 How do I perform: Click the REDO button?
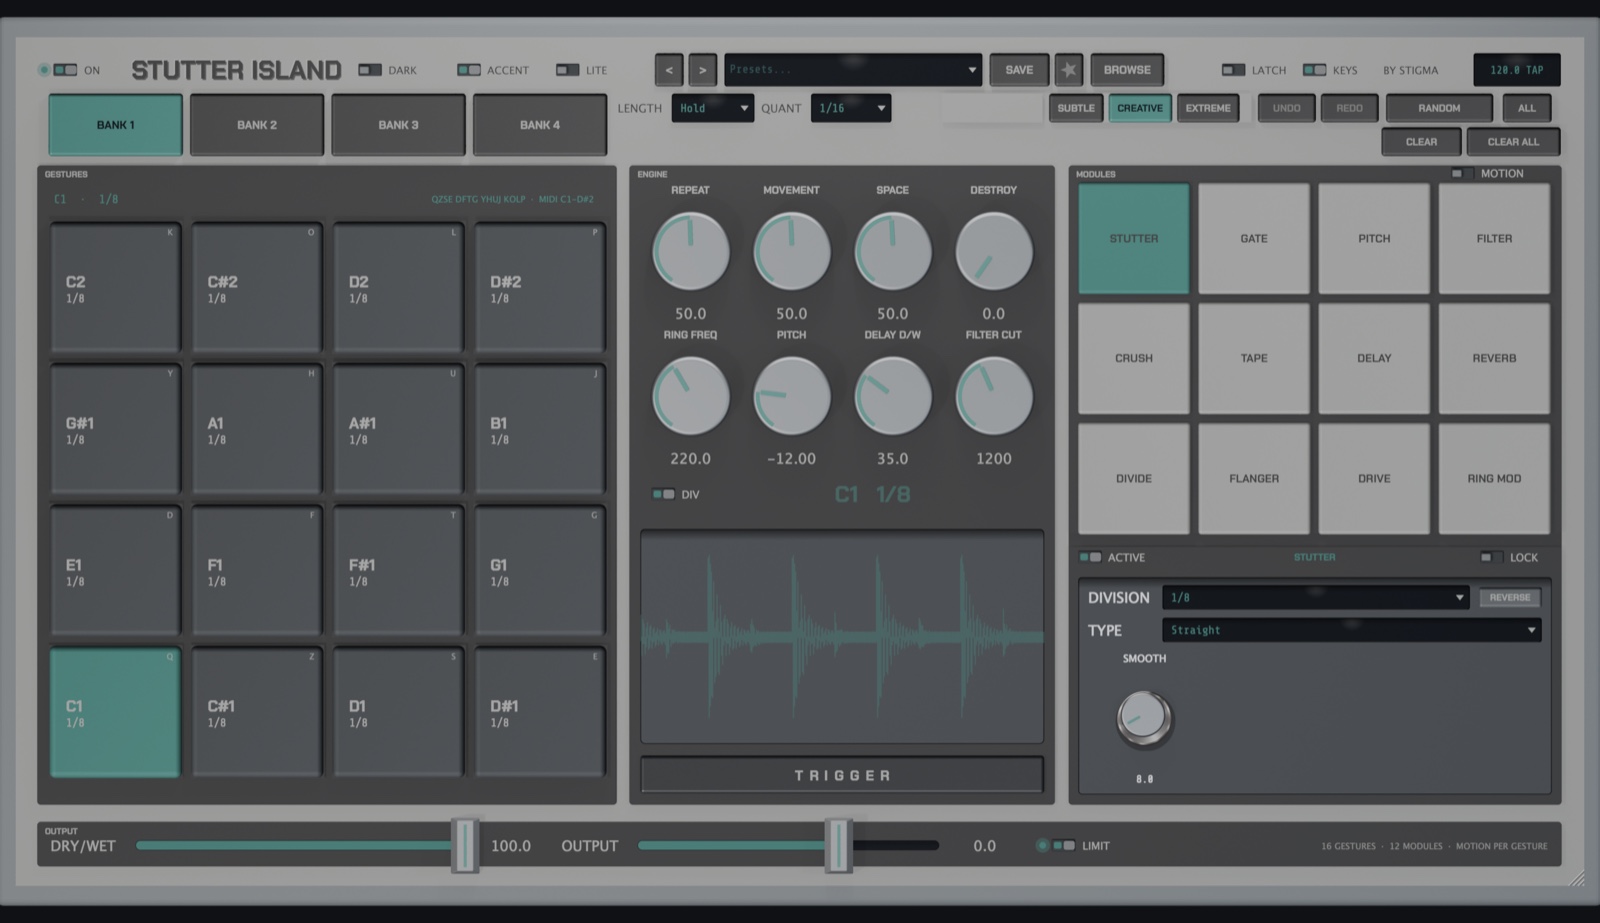(x=1349, y=108)
